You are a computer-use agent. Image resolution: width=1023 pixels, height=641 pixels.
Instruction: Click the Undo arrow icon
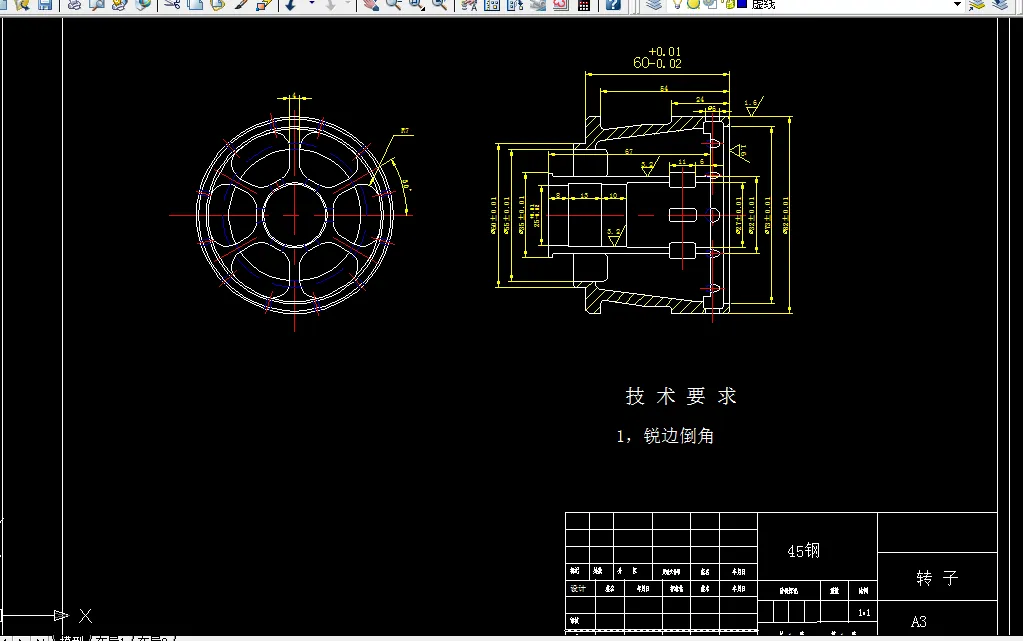click(291, 5)
